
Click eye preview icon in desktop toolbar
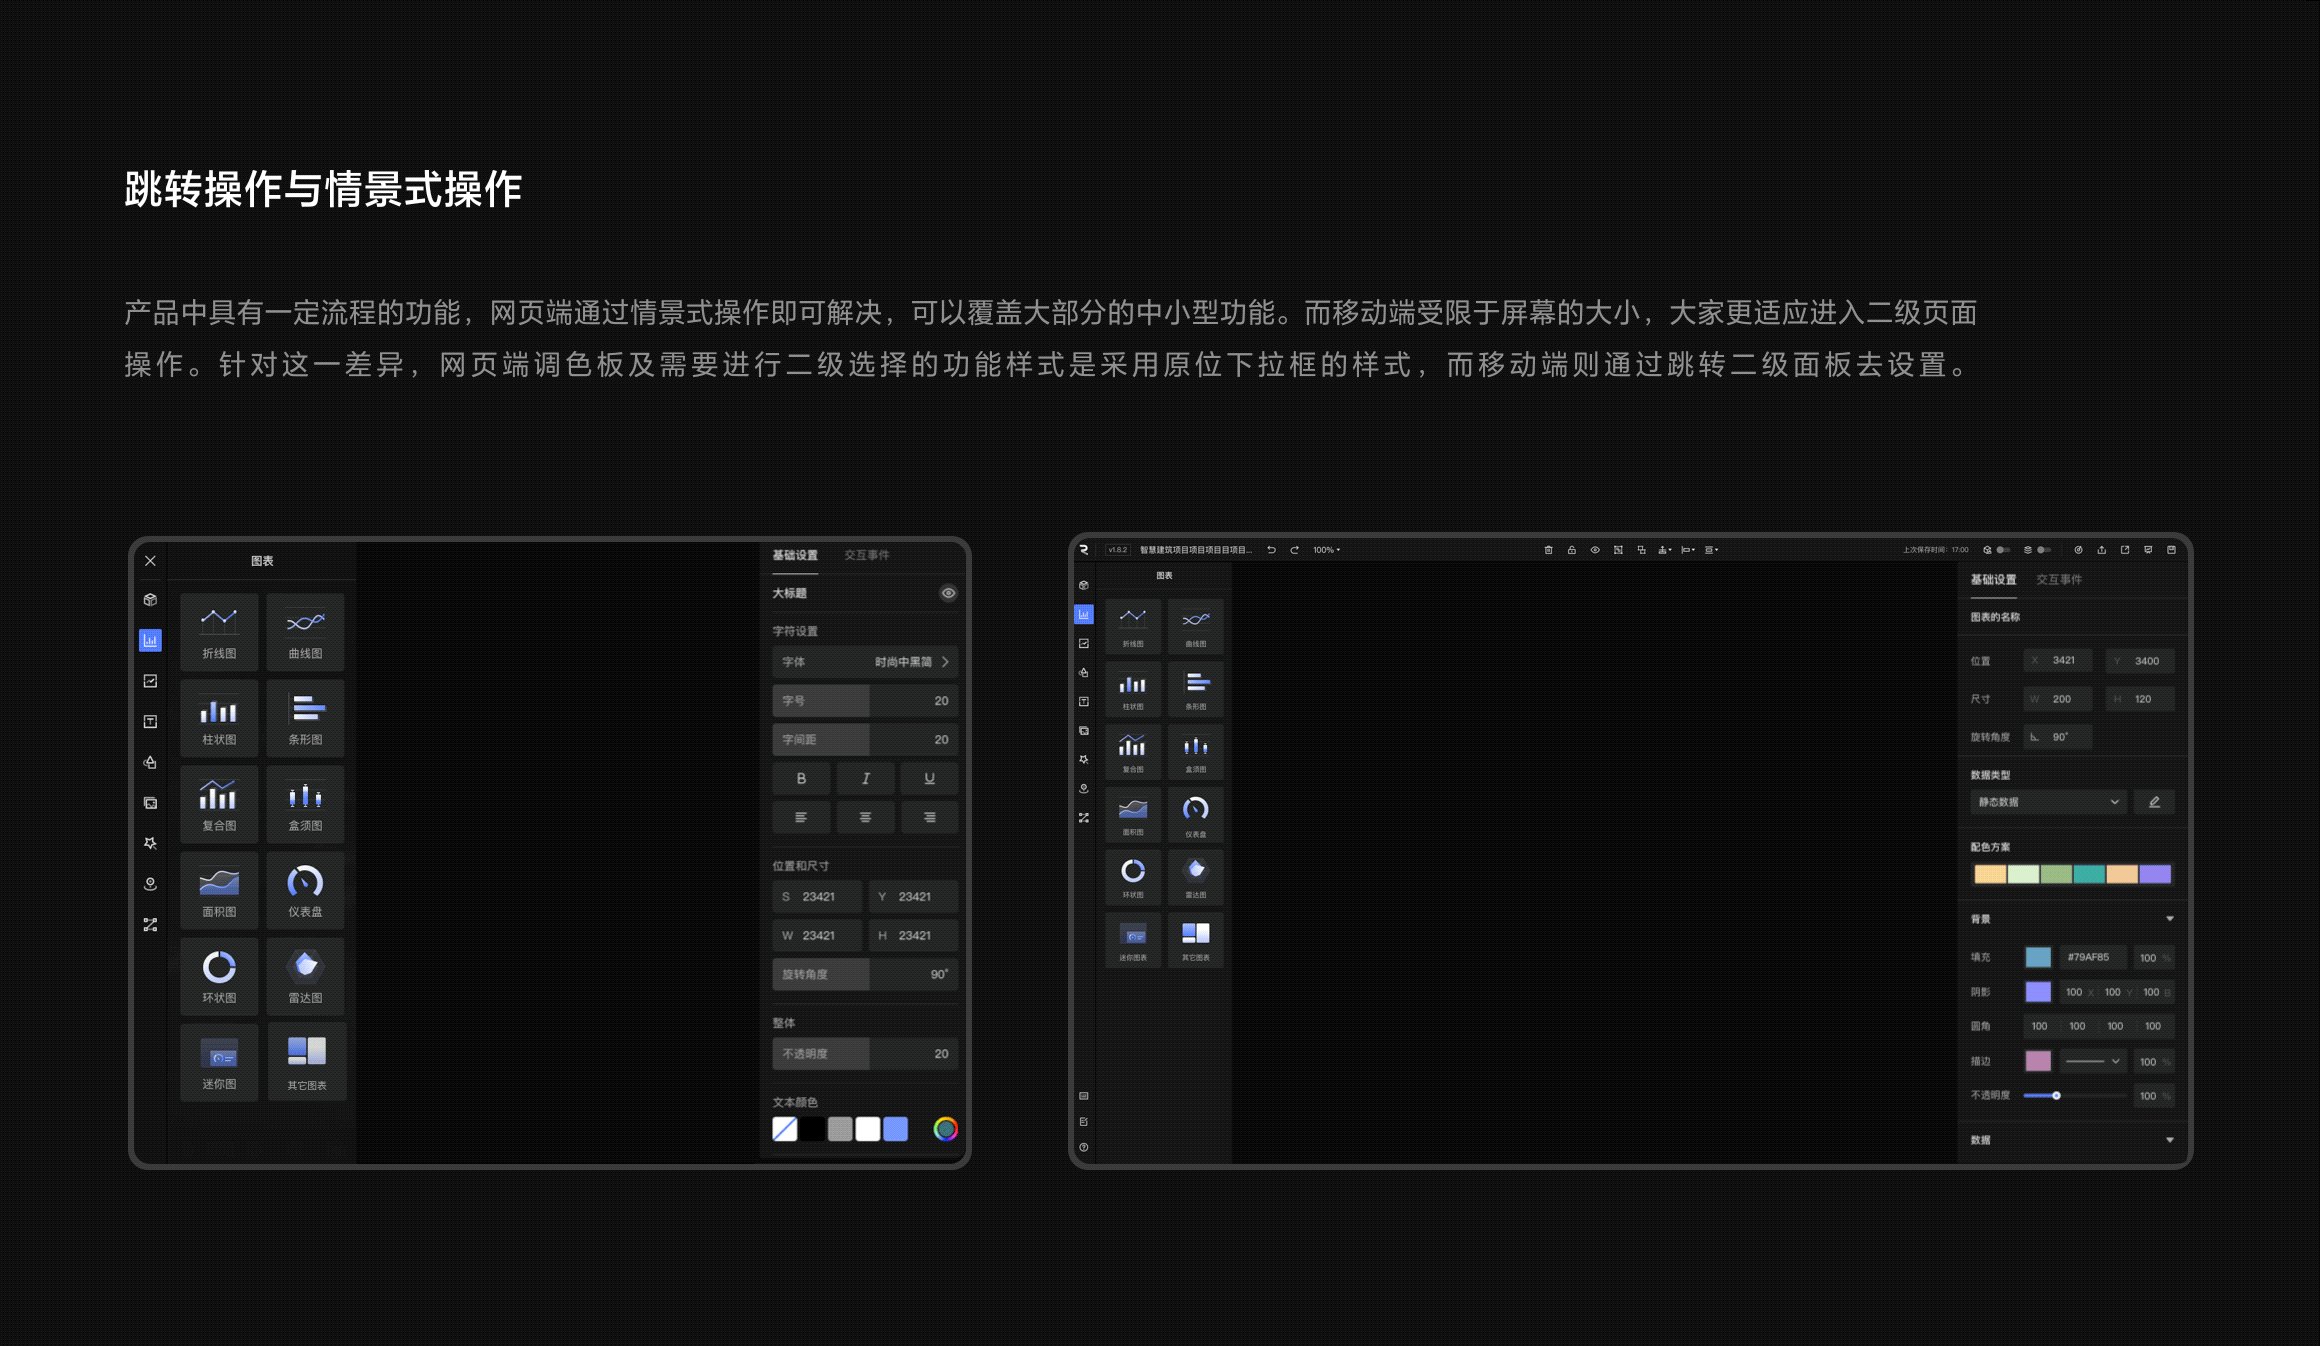[x=1595, y=550]
